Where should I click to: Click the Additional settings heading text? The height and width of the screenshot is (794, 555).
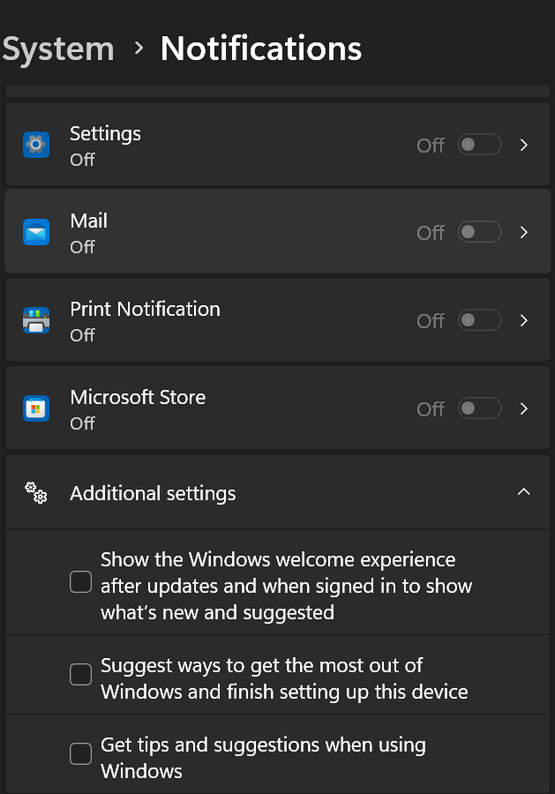click(x=153, y=493)
